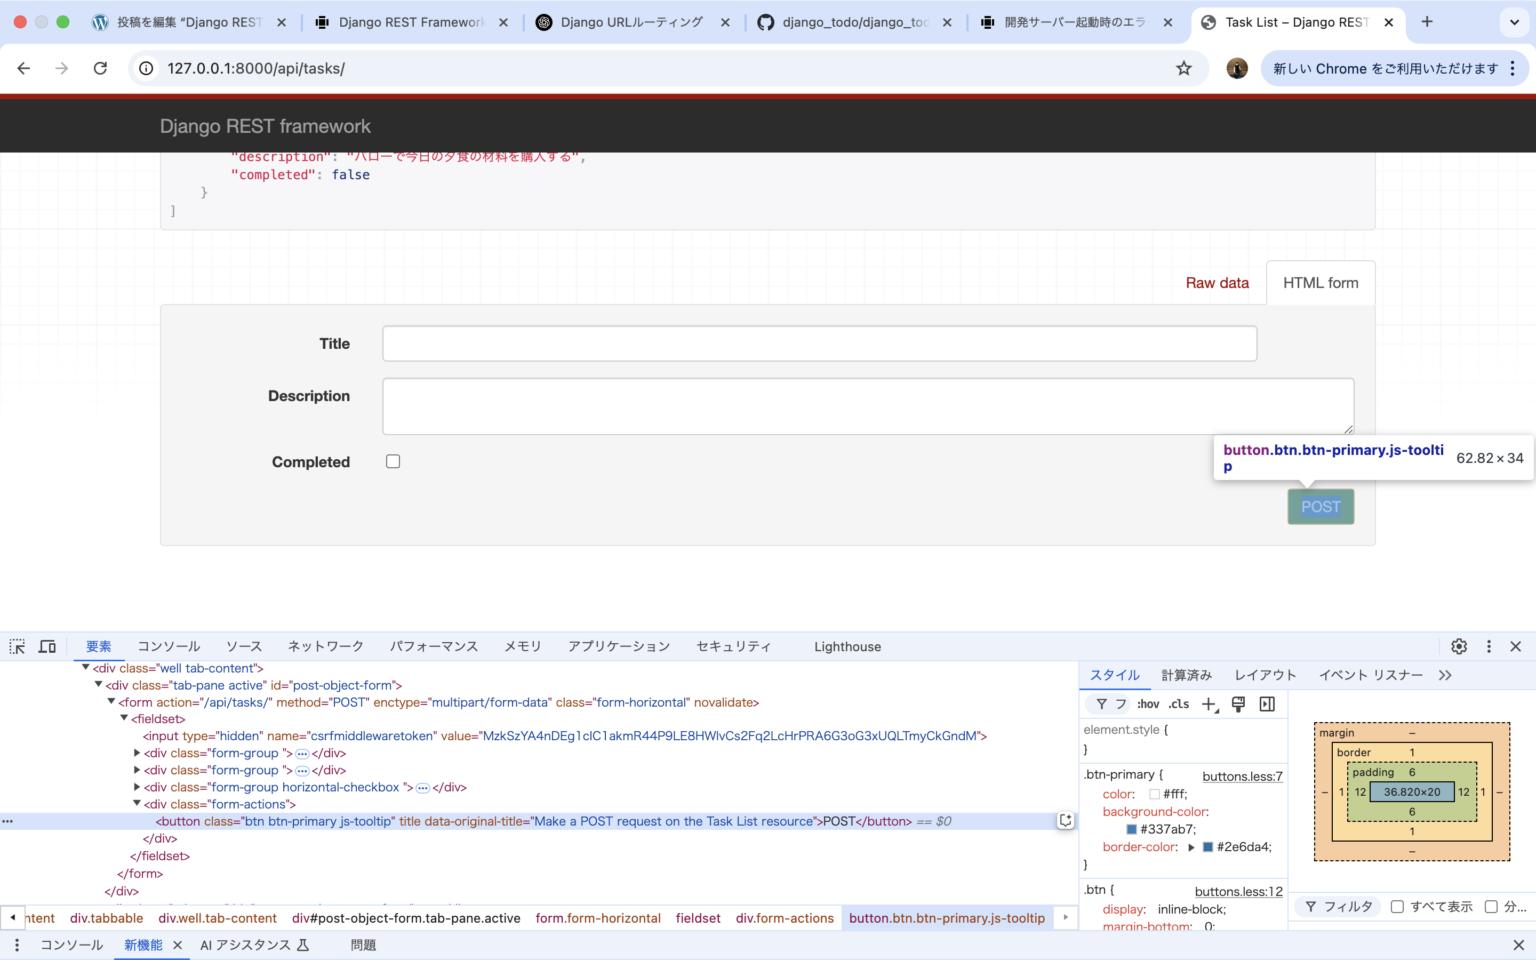Select the element inspection tool in DevTools
This screenshot has height=960, width=1536.
(16, 646)
